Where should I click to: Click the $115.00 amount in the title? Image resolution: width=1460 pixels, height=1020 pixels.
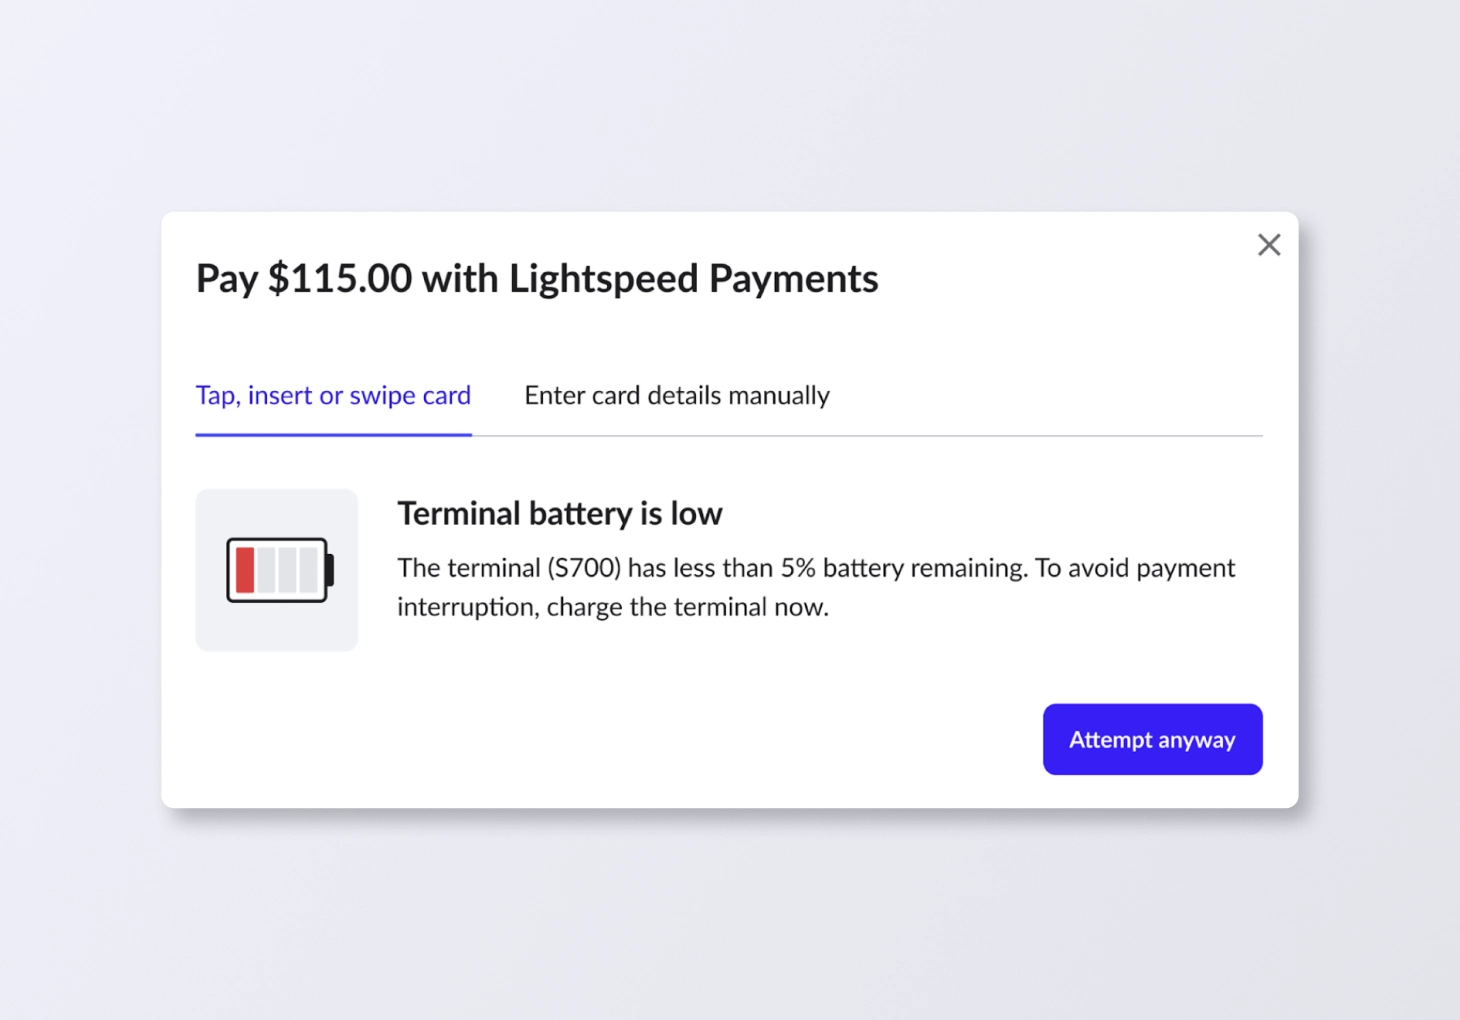point(340,278)
